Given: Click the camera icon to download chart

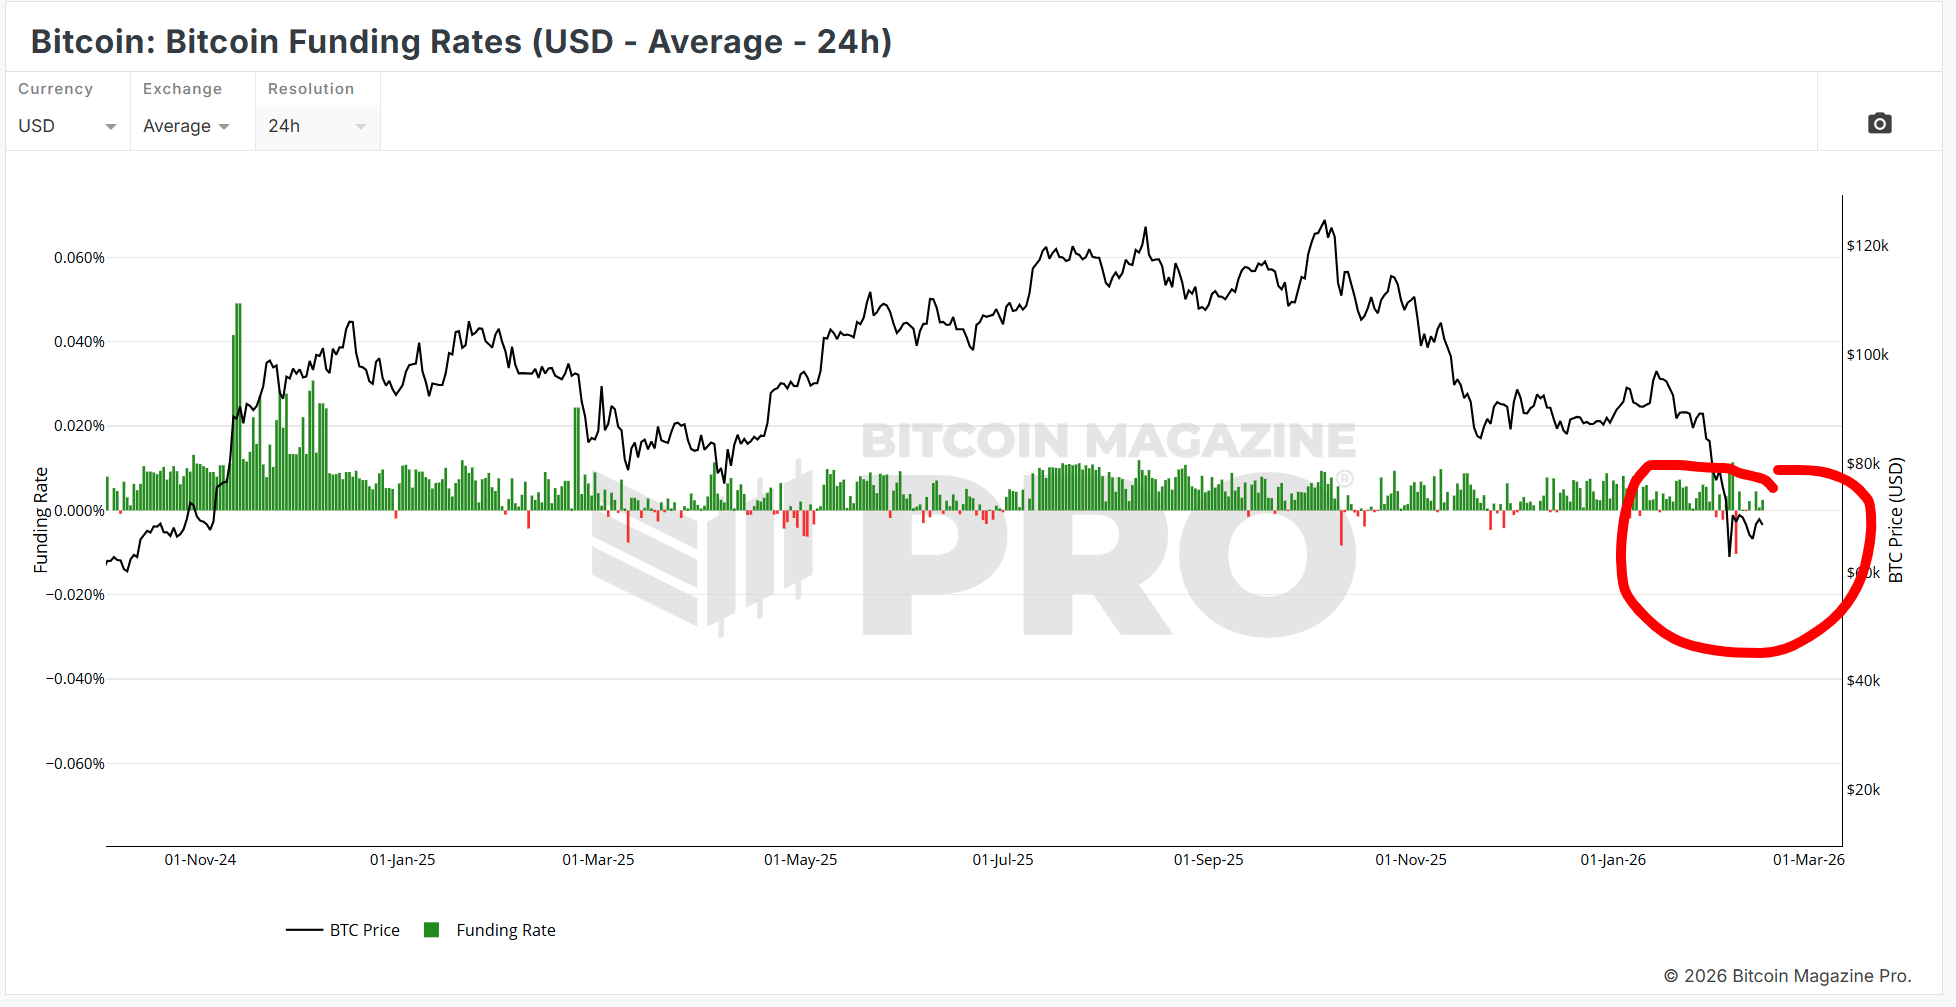Looking at the screenshot, I should (x=1879, y=123).
